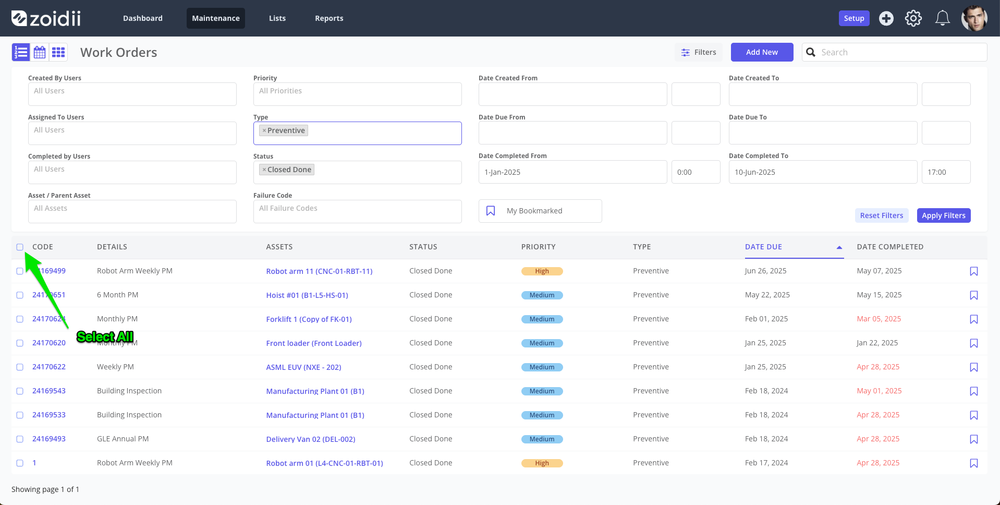This screenshot has height=505, width=1000.
Task: Open Created By Users dropdown
Action: pyautogui.click(x=132, y=94)
